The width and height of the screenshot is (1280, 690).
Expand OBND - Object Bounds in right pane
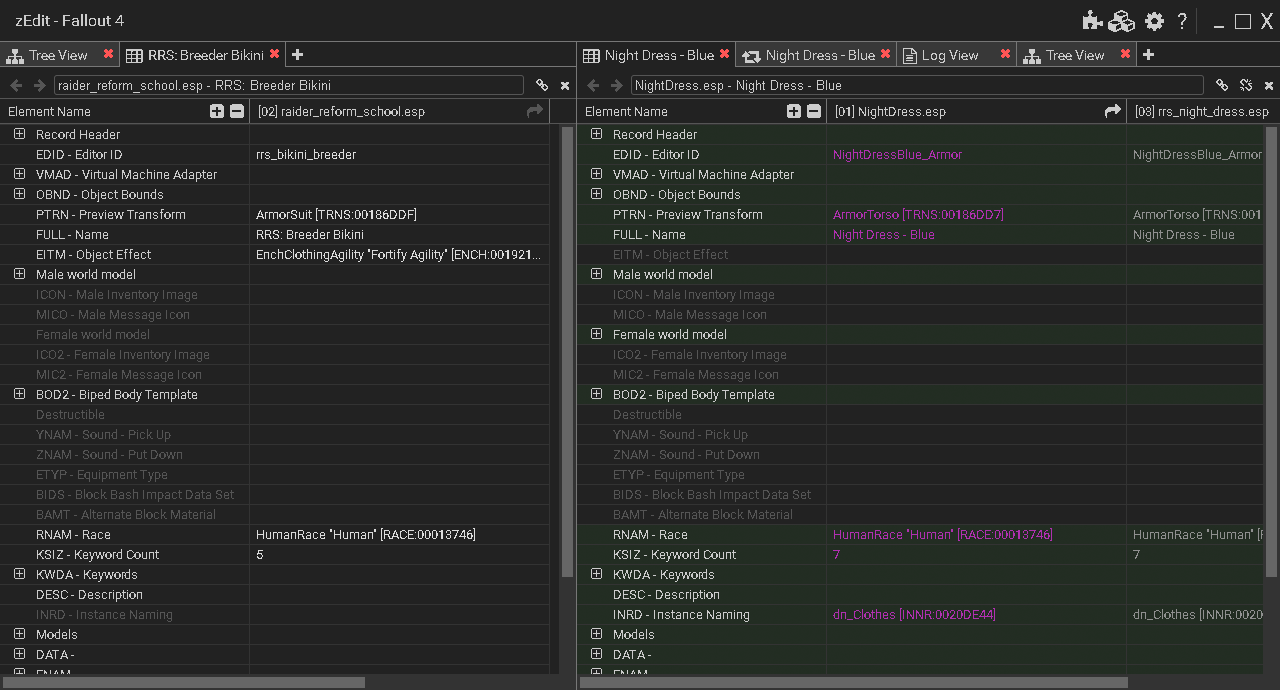[x=596, y=194]
